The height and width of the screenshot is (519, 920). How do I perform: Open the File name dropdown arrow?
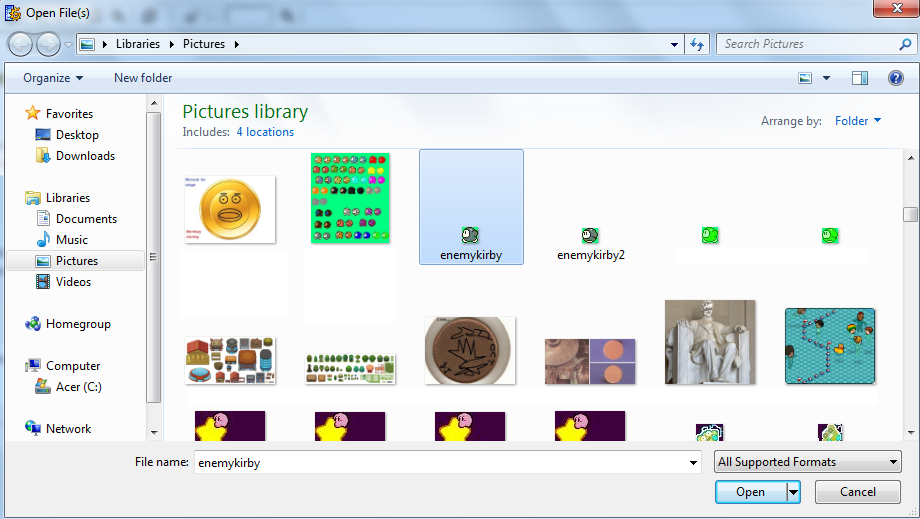[694, 463]
